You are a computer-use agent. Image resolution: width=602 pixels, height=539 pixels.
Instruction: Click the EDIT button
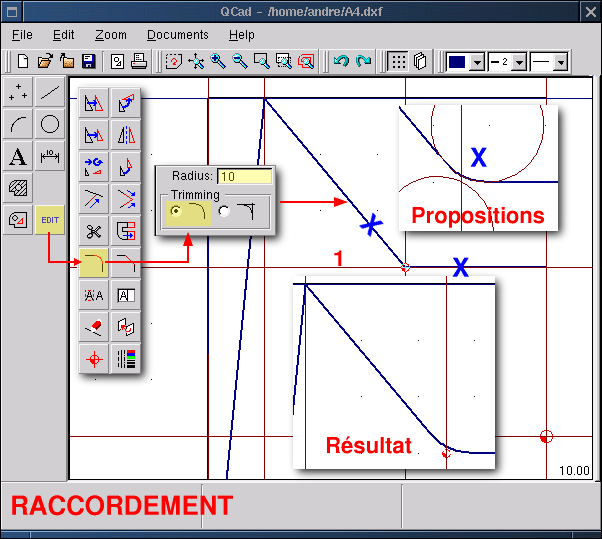pyautogui.click(x=50, y=219)
